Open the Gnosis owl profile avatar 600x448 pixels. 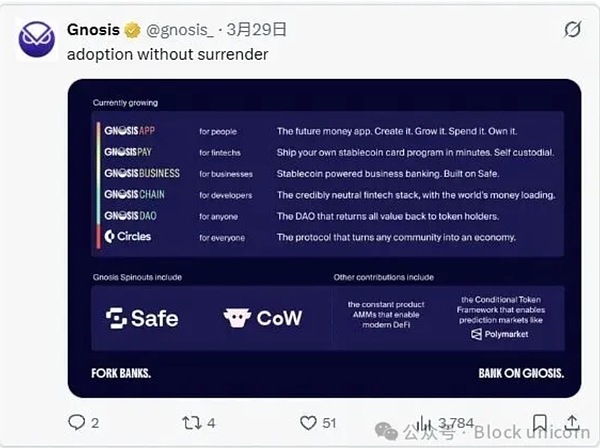point(36,39)
